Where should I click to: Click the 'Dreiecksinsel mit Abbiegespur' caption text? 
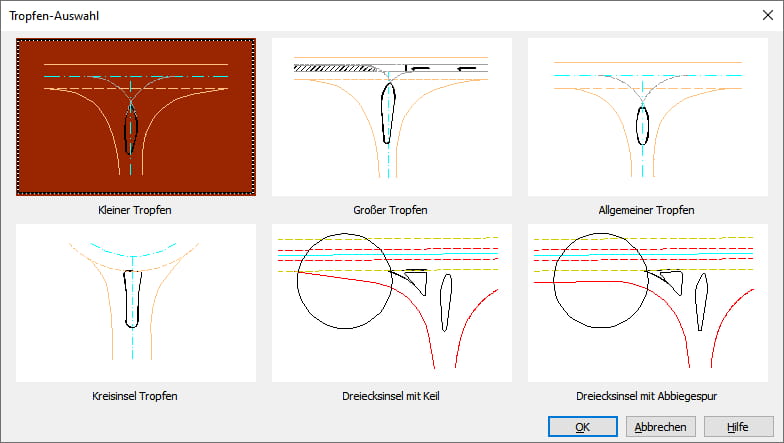[x=646, y=396]
